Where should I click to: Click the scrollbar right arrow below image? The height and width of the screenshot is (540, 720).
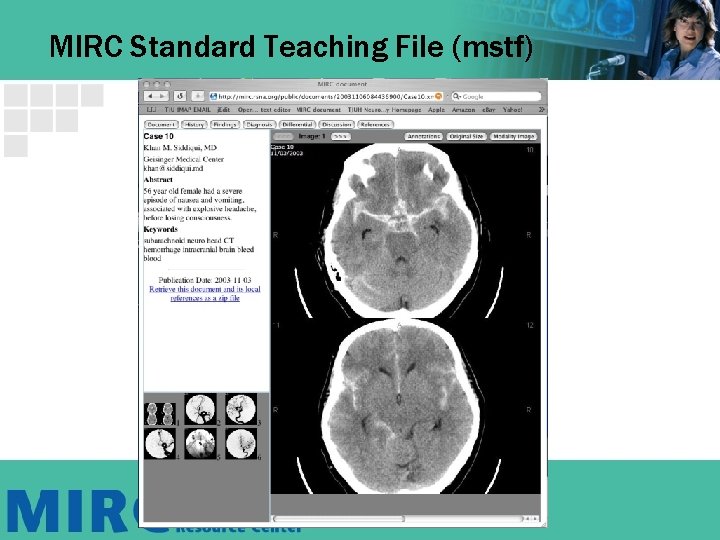[x=535, y=518]
